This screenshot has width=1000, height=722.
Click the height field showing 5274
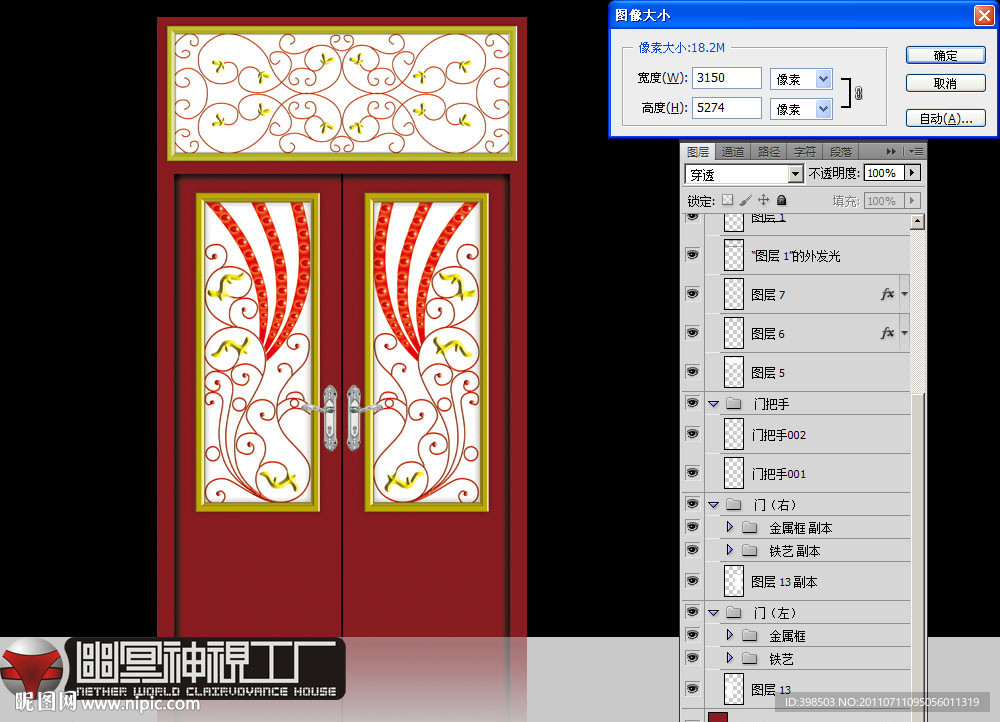point(726,108)
